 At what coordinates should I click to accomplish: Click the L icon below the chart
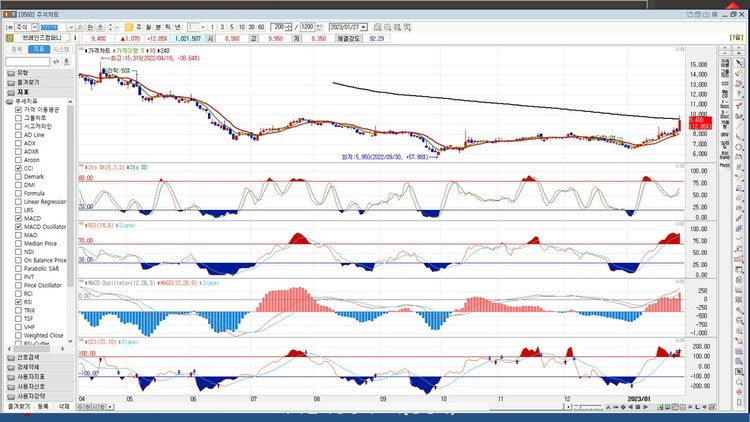coord(697,407)
